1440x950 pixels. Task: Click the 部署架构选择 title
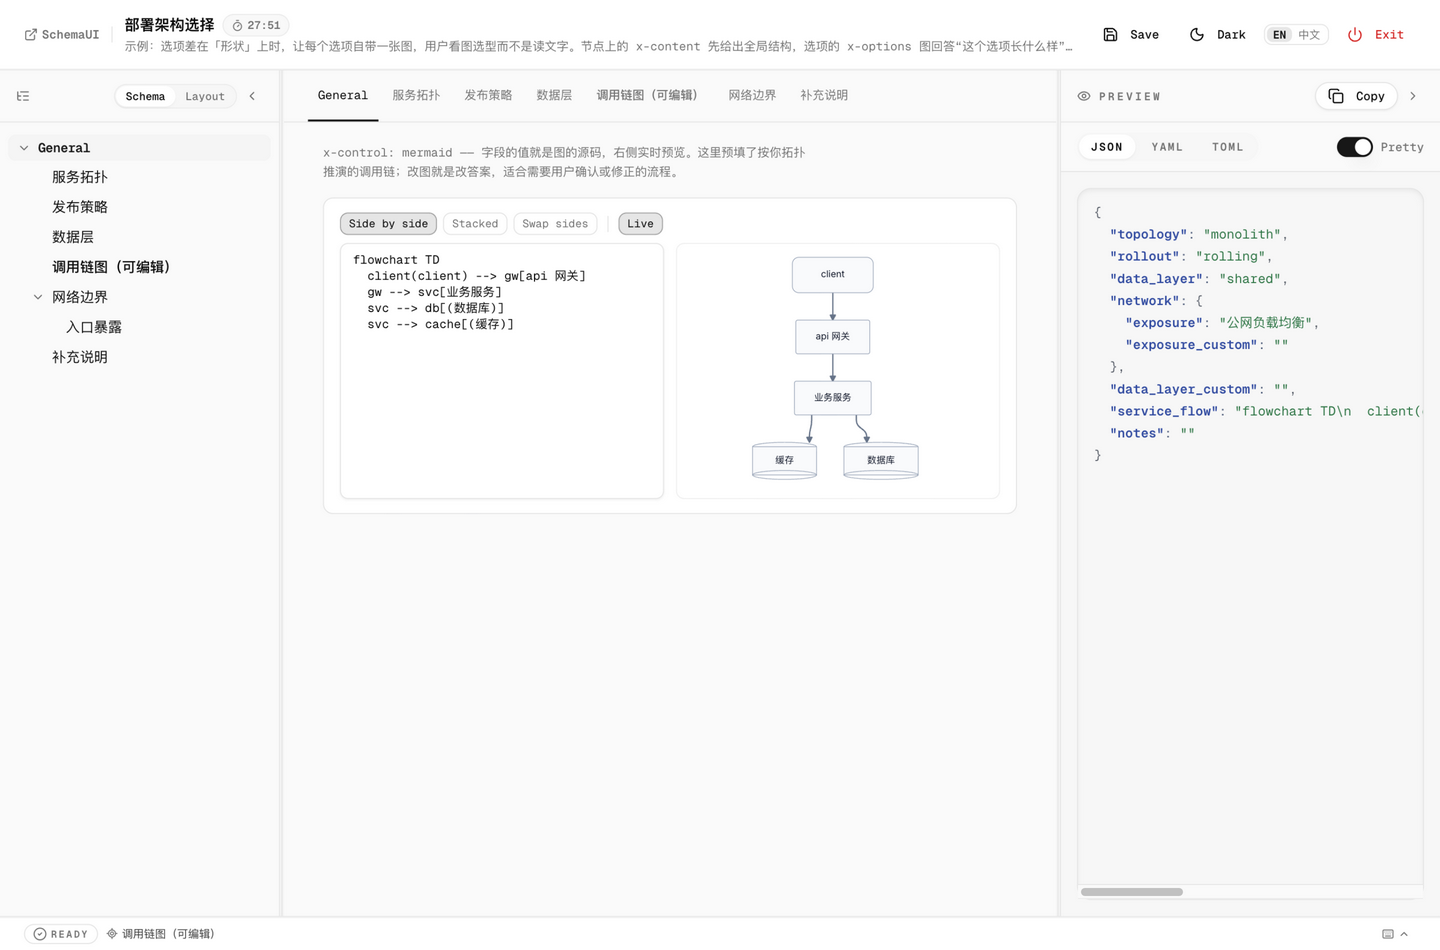[169, 24]
